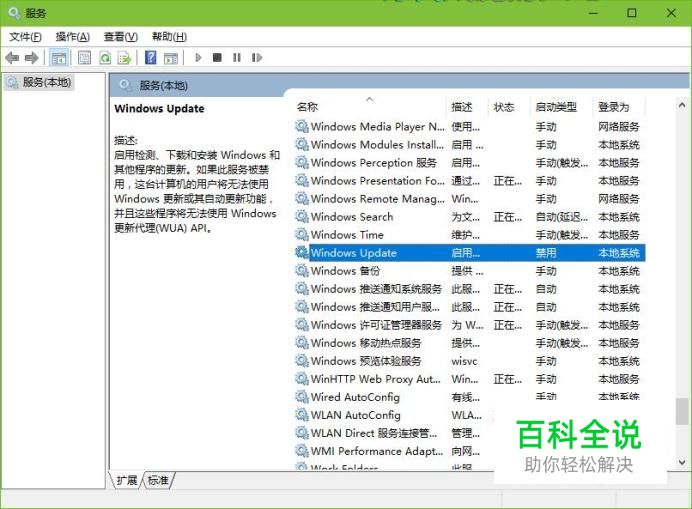692x509 pixels.
Task: Select the Windows 推送通知用户服... row
Action: click(x=470, y=307)
